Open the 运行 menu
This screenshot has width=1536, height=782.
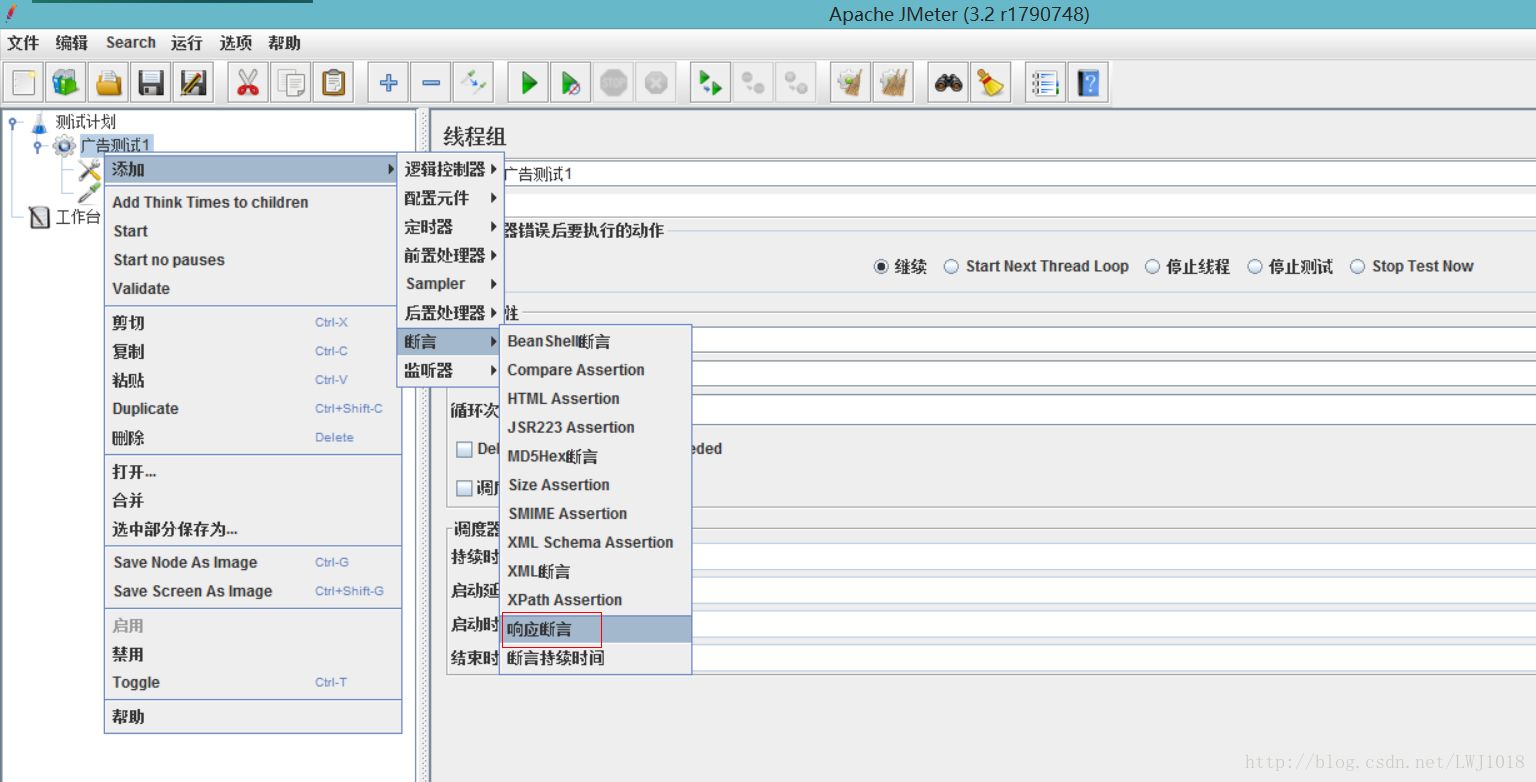click(187, 43)
